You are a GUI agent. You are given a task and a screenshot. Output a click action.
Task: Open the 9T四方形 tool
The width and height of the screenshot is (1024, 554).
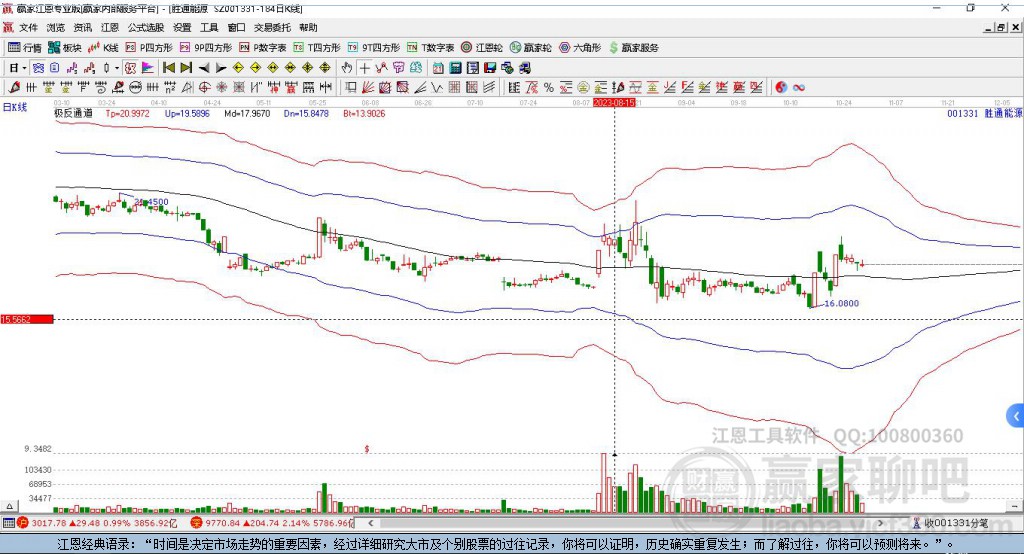(374, 48)
